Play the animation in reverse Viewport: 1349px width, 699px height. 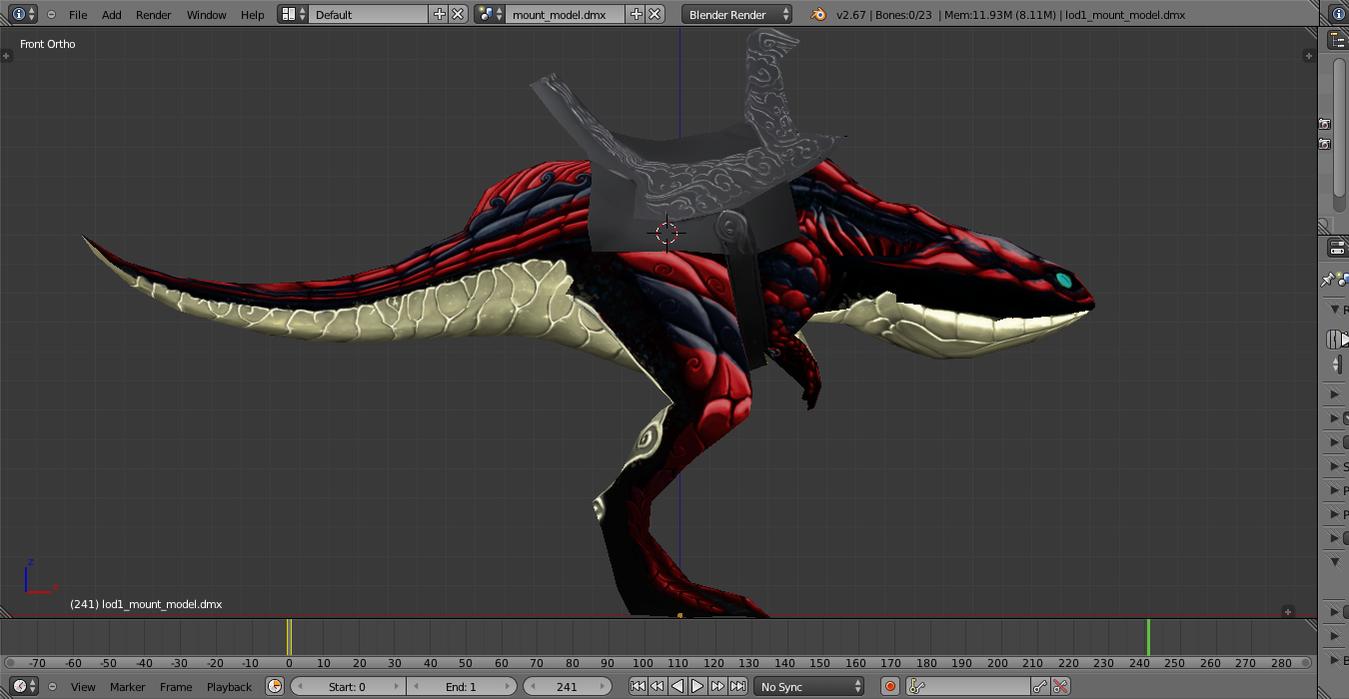coord(677,686)
